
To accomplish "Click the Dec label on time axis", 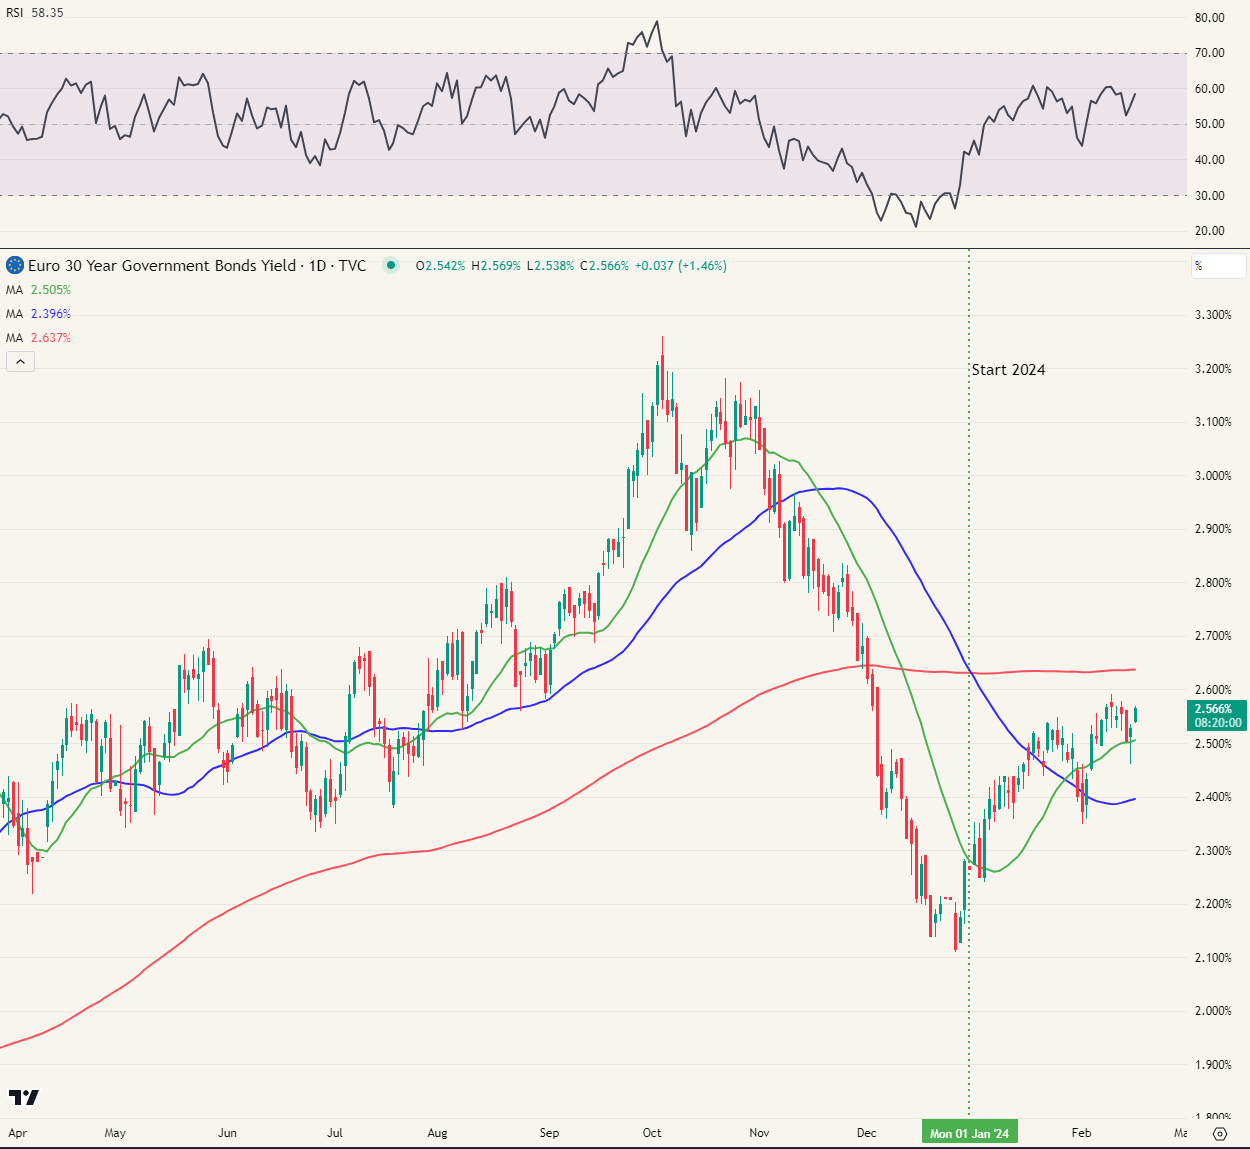I will (x=866, y=1133).
